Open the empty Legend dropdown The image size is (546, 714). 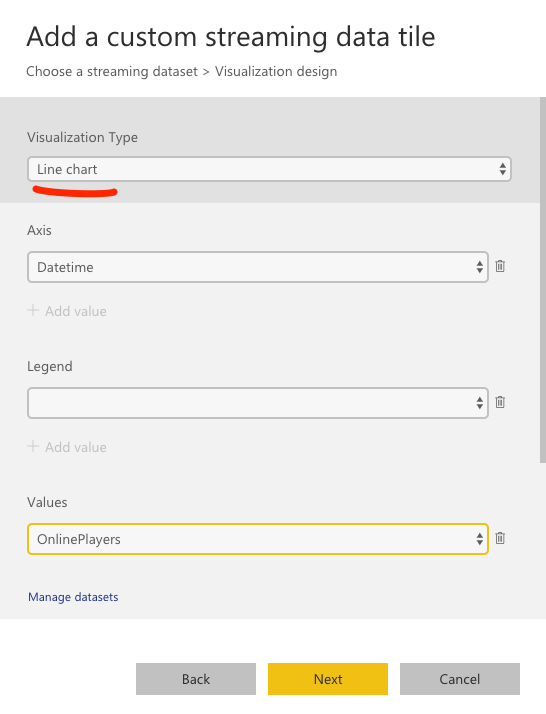click(258, 403)
